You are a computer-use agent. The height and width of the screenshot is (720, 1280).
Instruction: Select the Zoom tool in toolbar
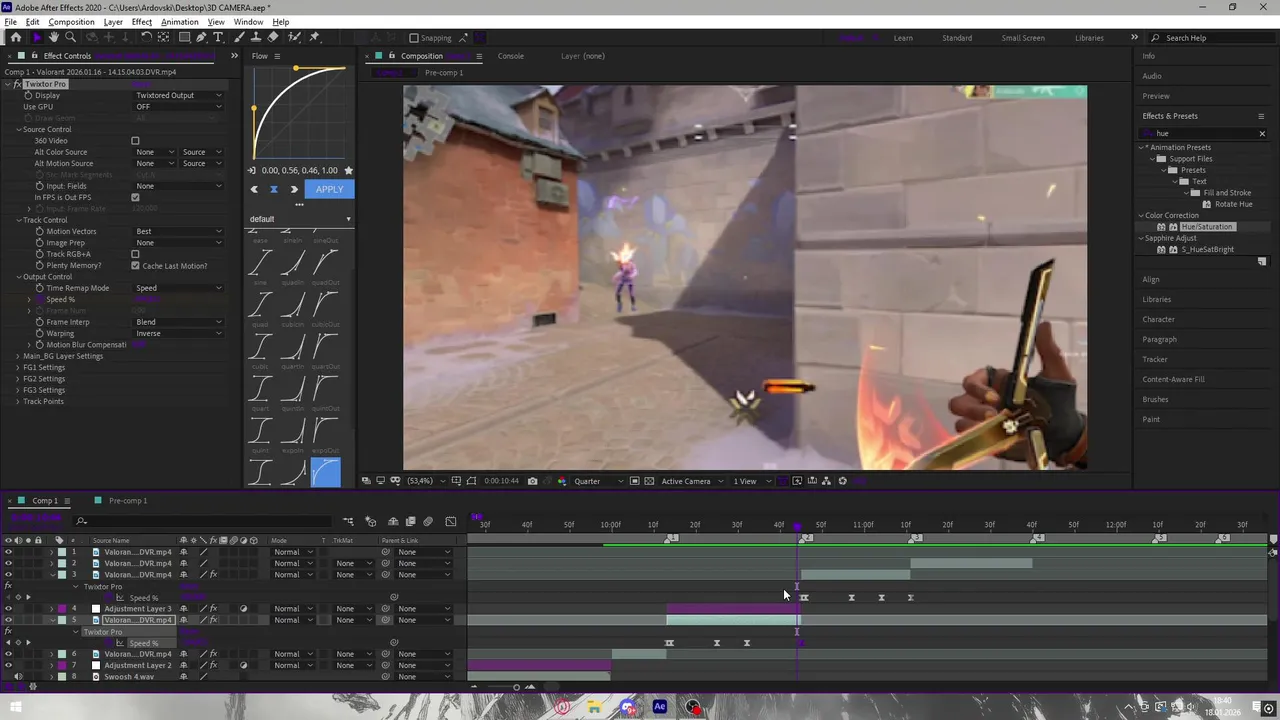[x=70, y=37]
